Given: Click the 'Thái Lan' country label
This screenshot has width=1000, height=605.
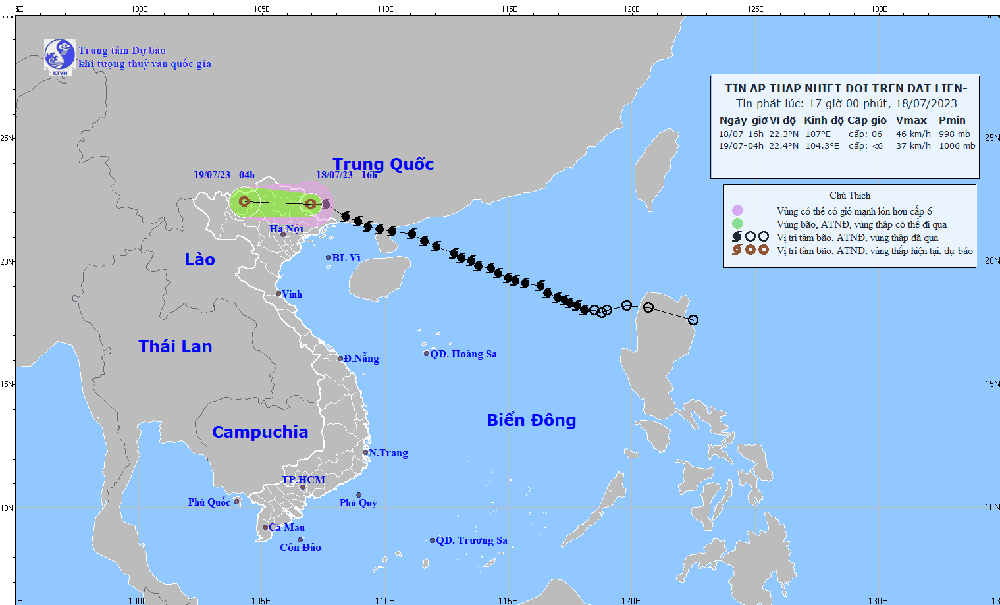Looking at the screenshot, I should [x=175, y=346].
